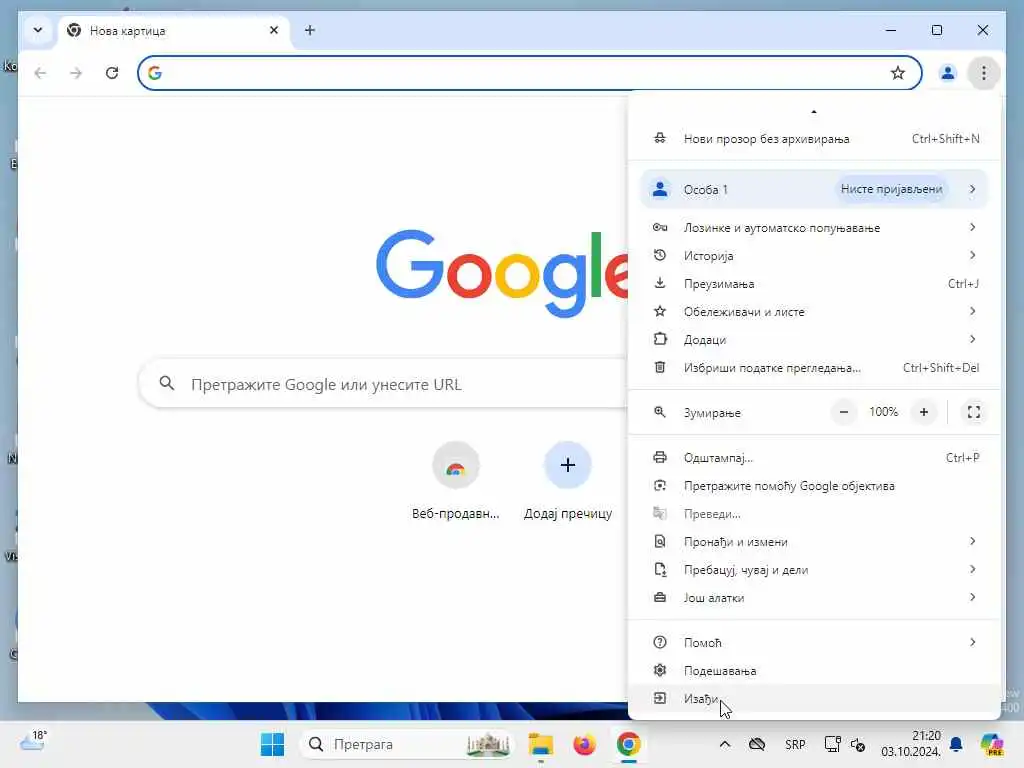Click the Зумирање magnifier icon

pos(660,412)
